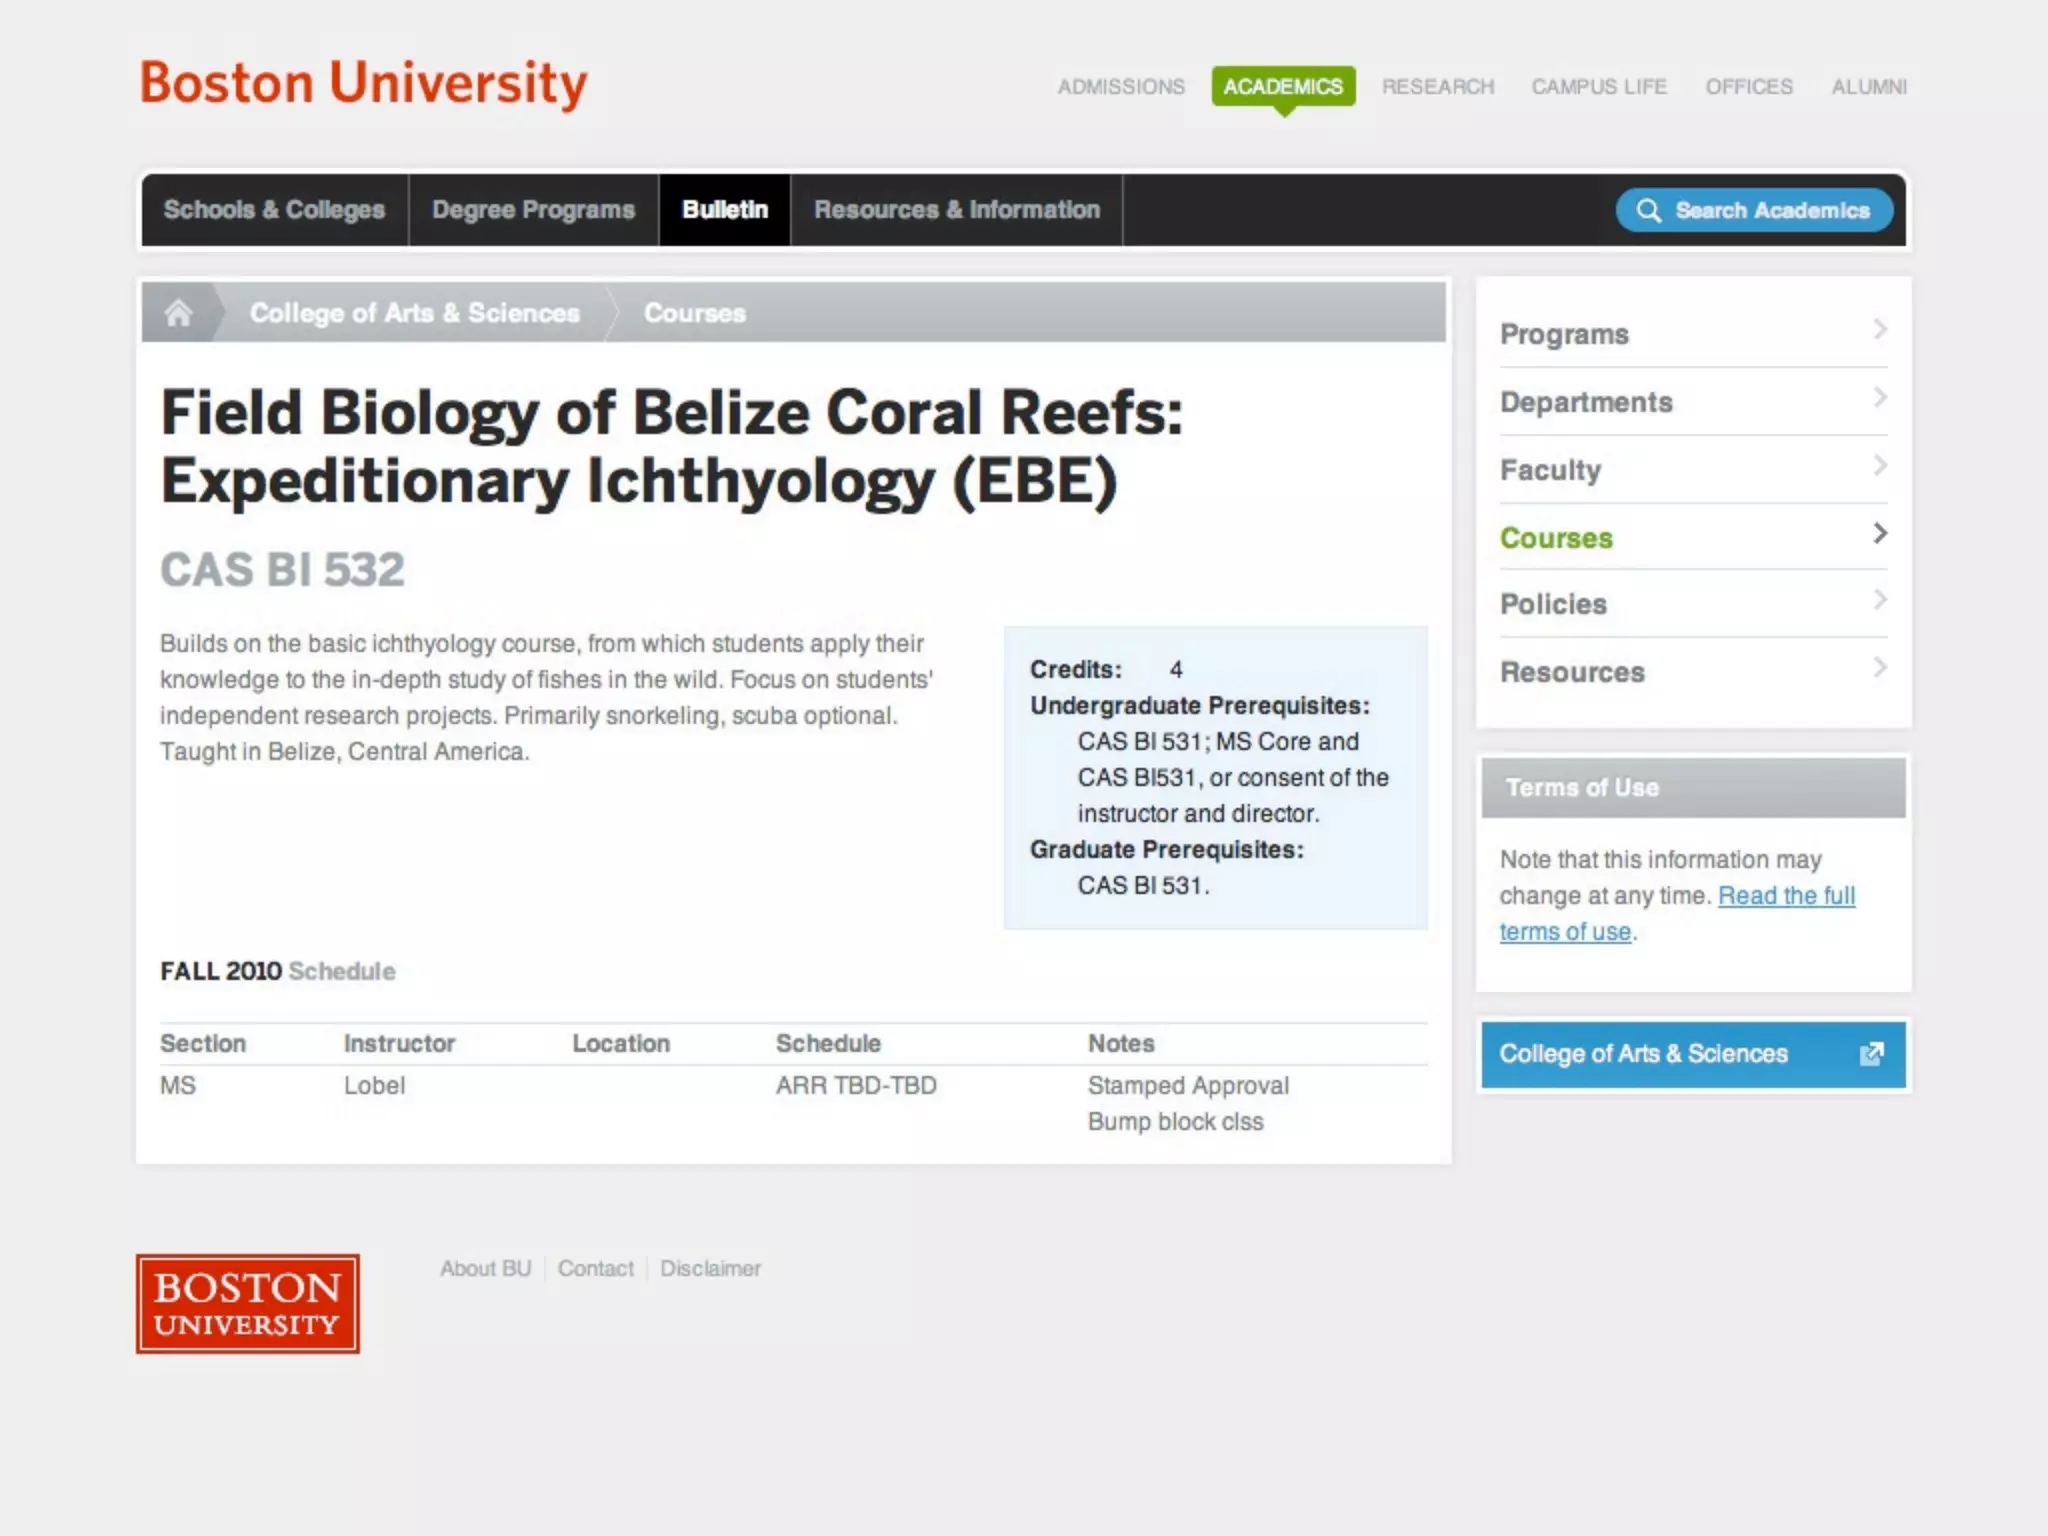The height and width of the screenshot is (1536, 2048).
Task: Open College of Arts & Sciences breadcrumb
Action: 414,313
